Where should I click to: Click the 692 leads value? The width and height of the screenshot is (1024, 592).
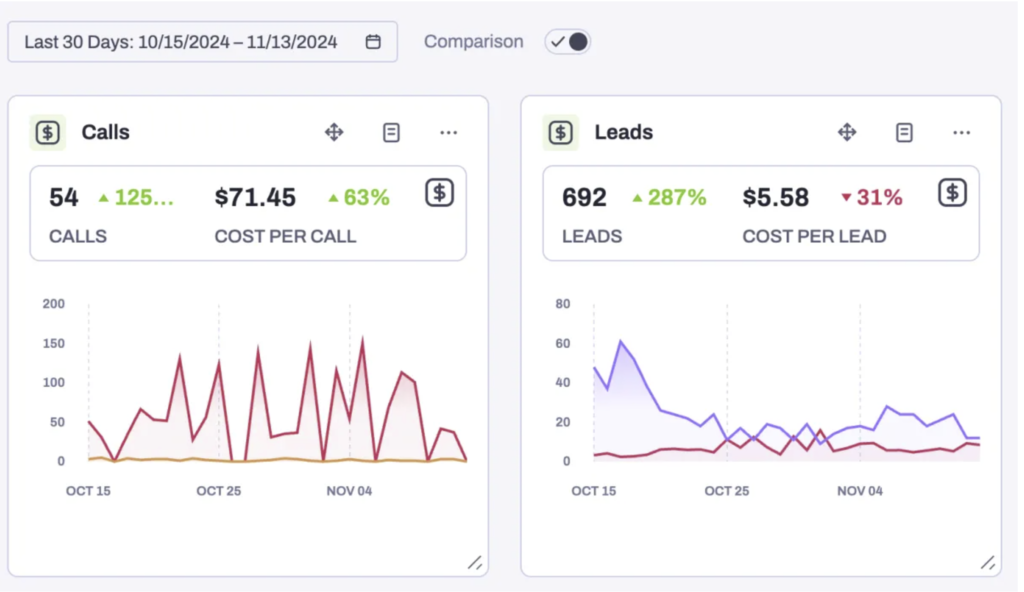[584, 197]
